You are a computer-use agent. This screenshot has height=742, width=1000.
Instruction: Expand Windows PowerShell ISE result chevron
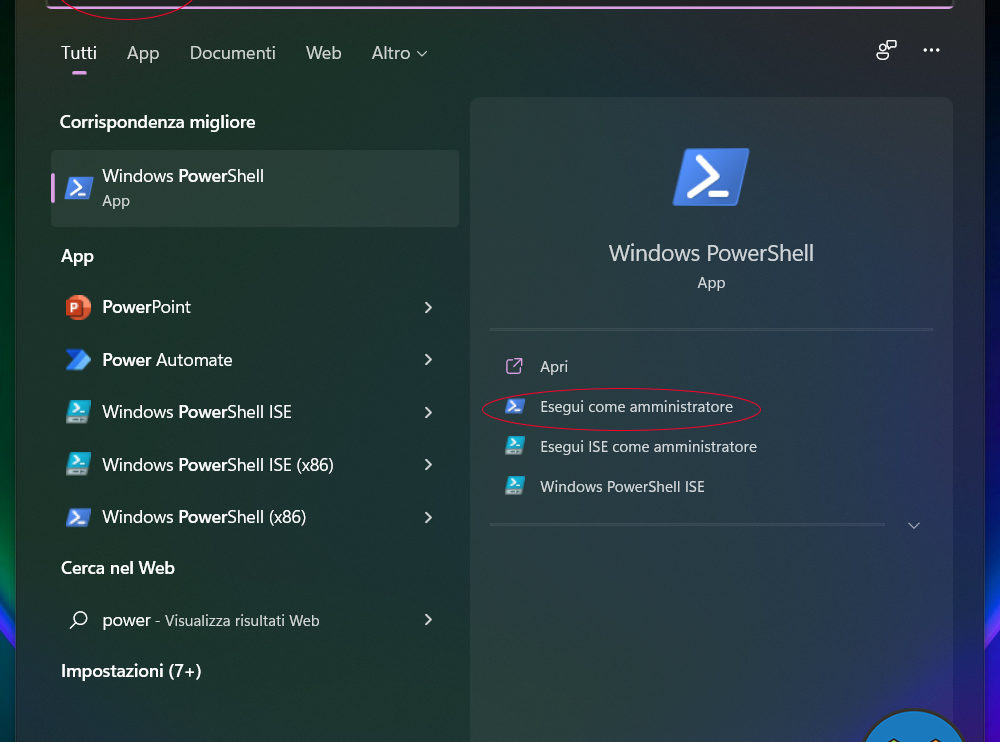429,412
